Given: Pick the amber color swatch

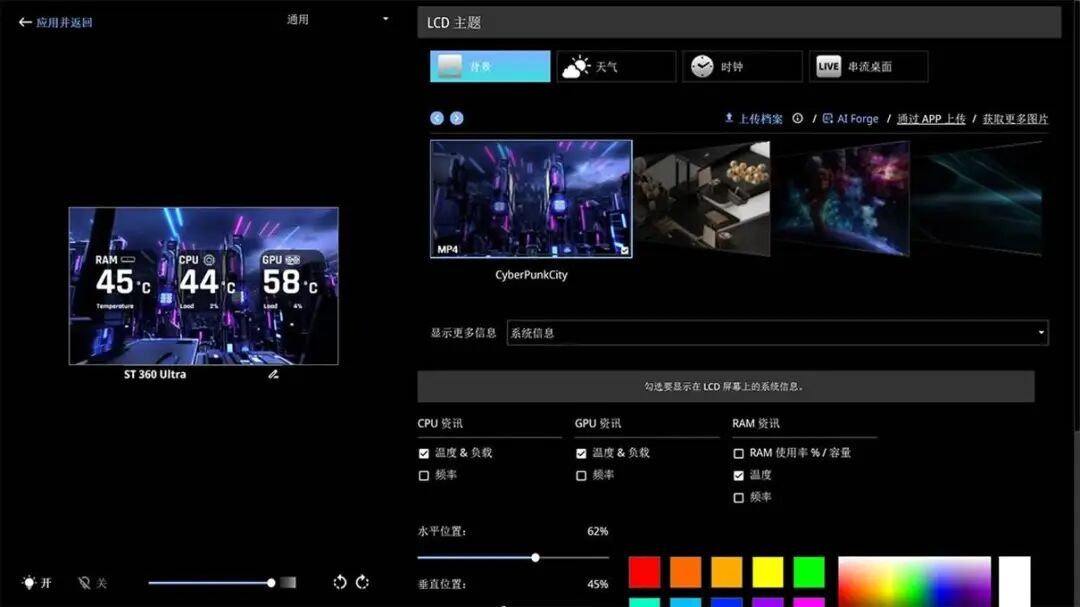Looking at the screenshot, I should 727,572.
